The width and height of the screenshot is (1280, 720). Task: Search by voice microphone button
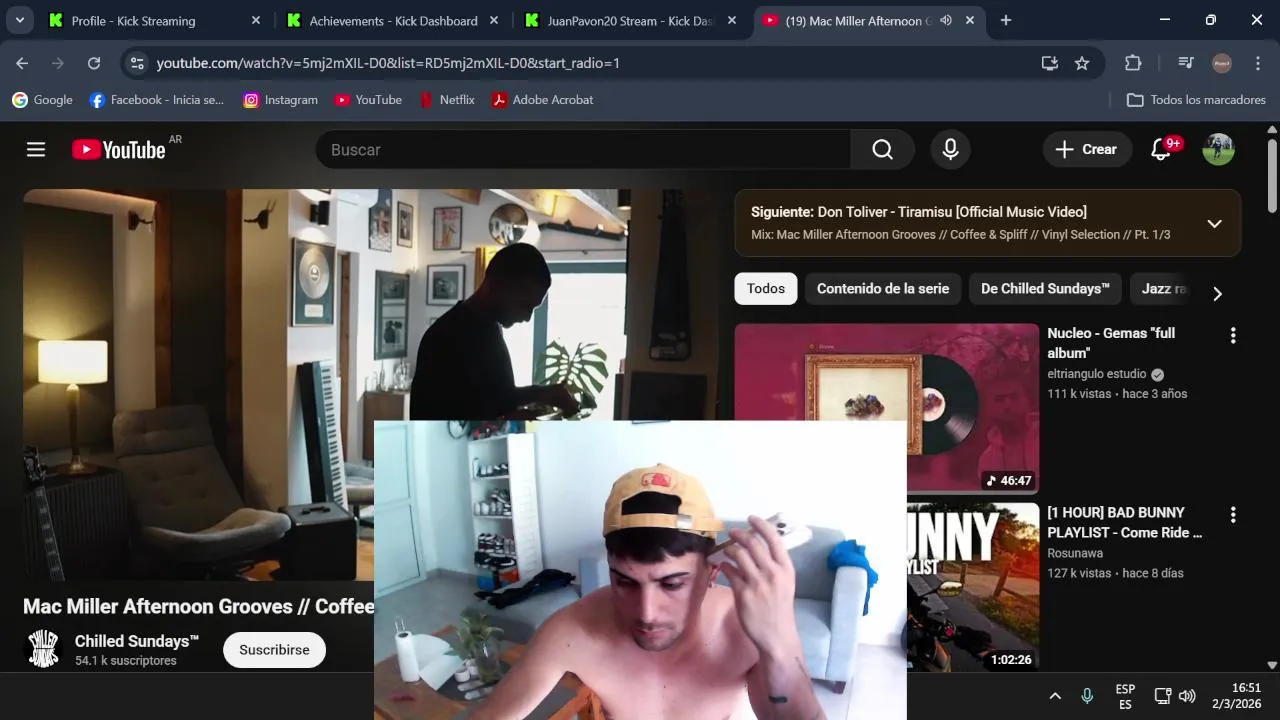[x=950, y=149]
